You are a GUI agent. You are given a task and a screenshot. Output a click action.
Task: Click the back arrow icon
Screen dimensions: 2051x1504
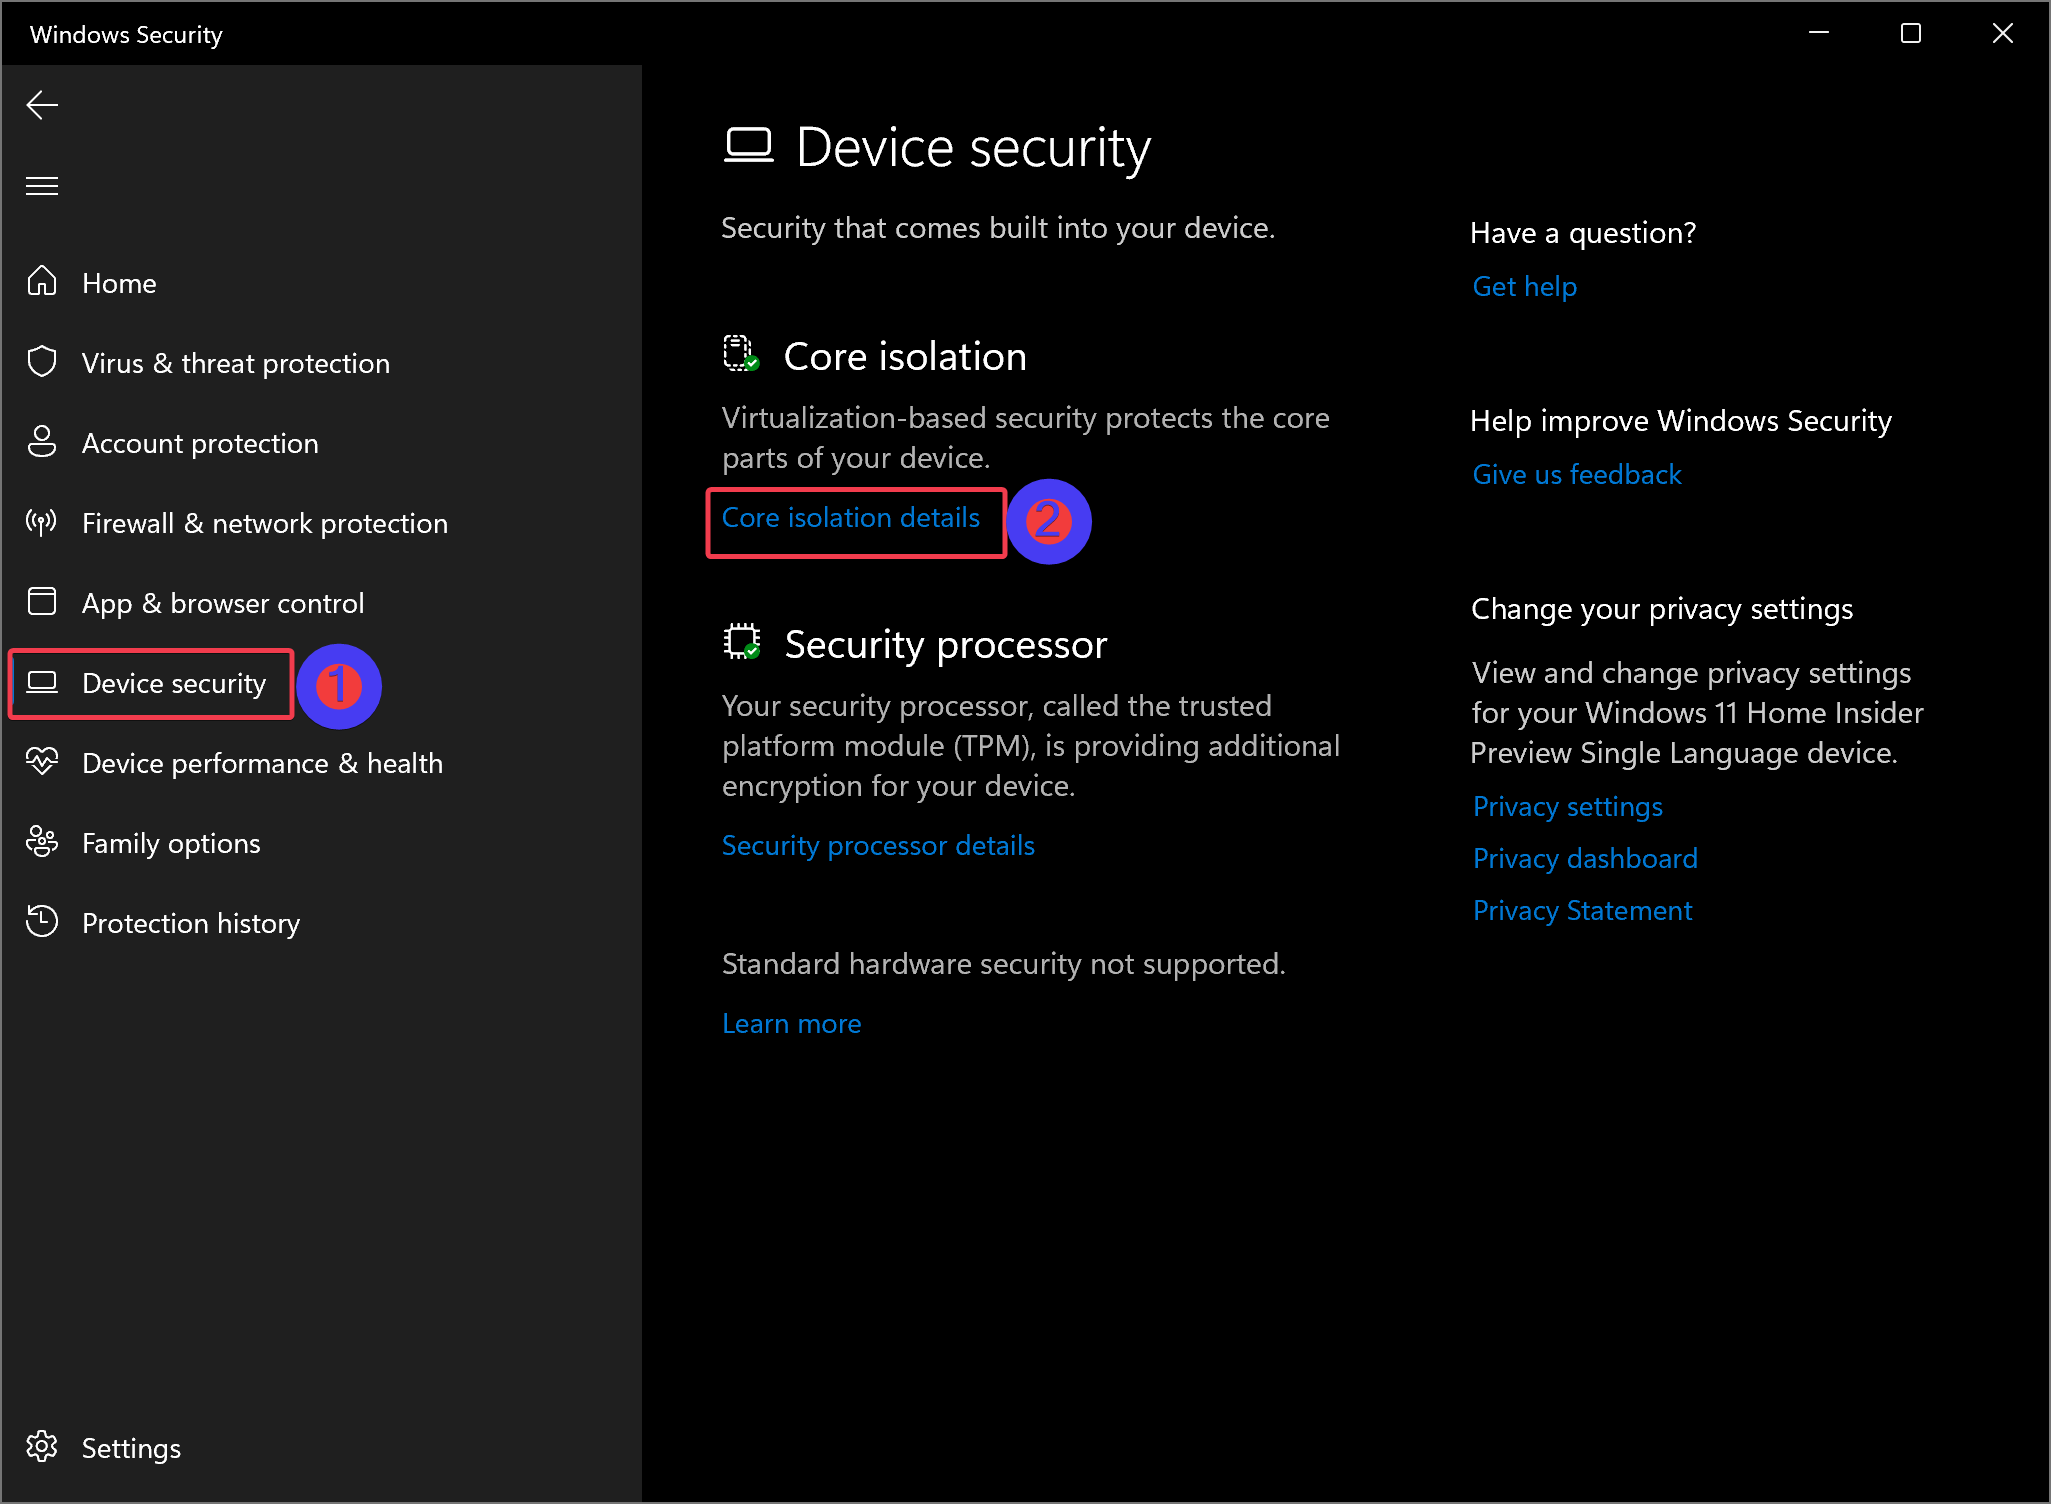pos(42,105)
